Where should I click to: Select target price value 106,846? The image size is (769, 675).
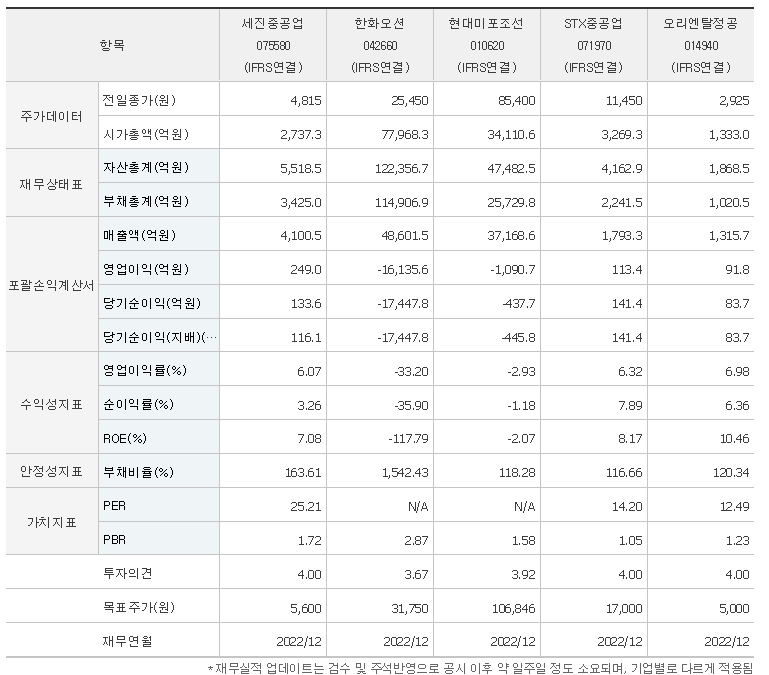(514, 608)
